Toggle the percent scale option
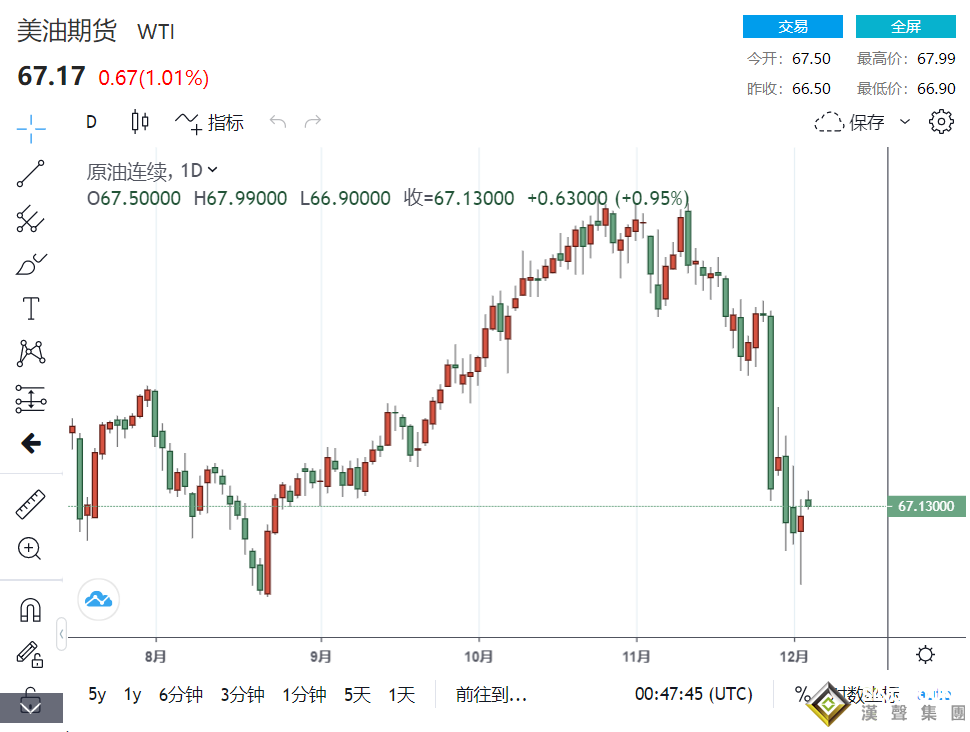This screenshot has width=970, height=732. coord(802,694)
